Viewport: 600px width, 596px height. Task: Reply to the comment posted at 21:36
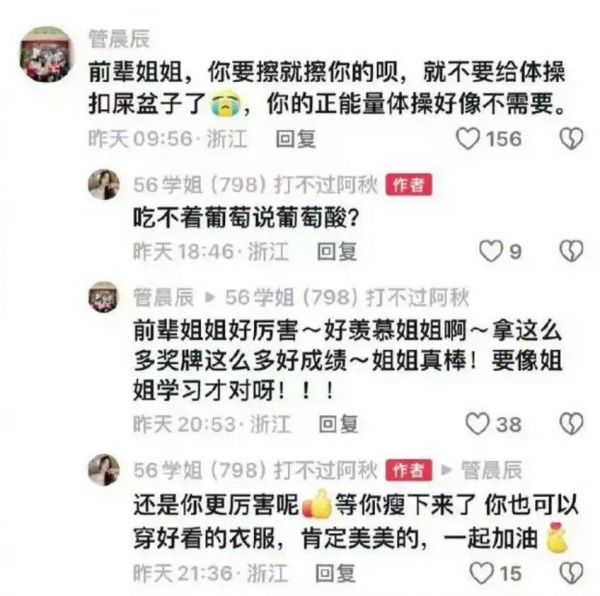click(x=335, y=573)
